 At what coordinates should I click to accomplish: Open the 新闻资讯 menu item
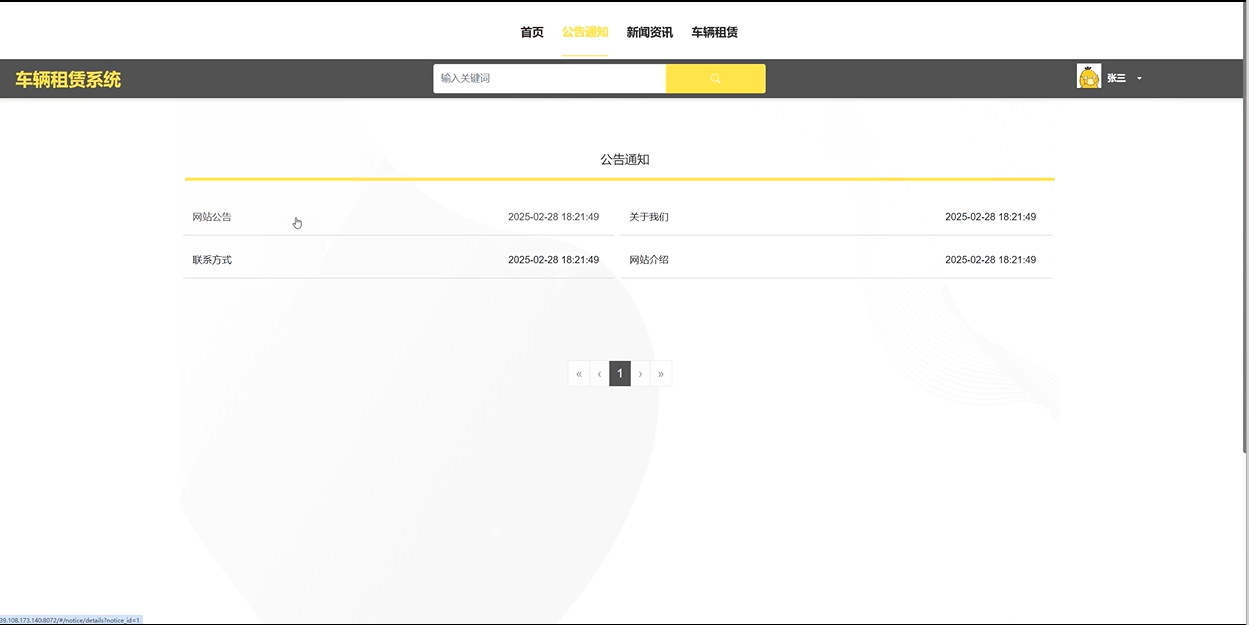point(650,32)
